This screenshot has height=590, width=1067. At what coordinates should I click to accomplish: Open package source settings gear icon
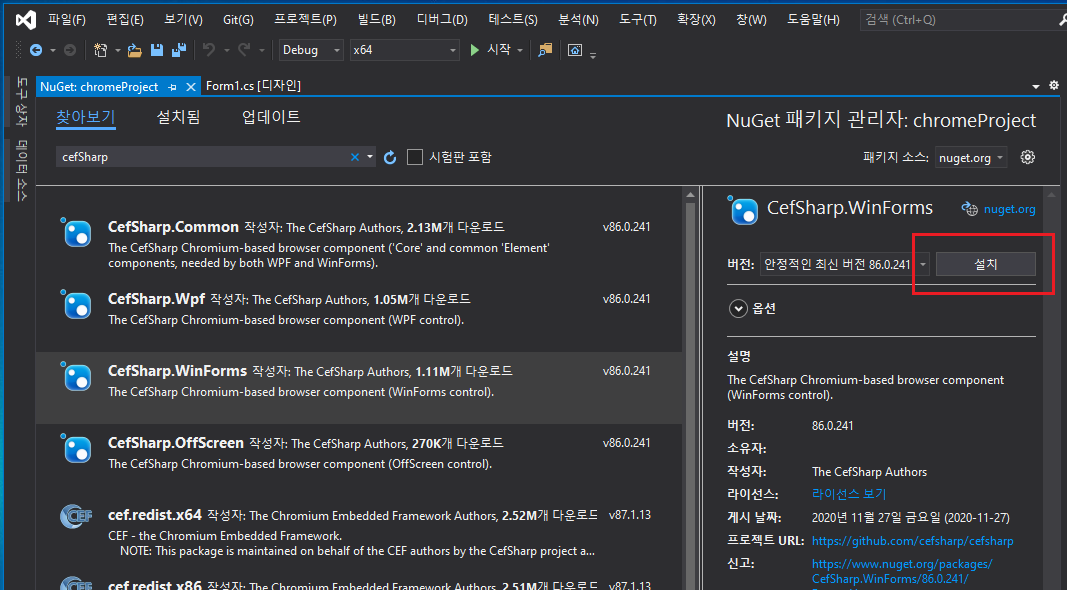tap(1028, 157)
